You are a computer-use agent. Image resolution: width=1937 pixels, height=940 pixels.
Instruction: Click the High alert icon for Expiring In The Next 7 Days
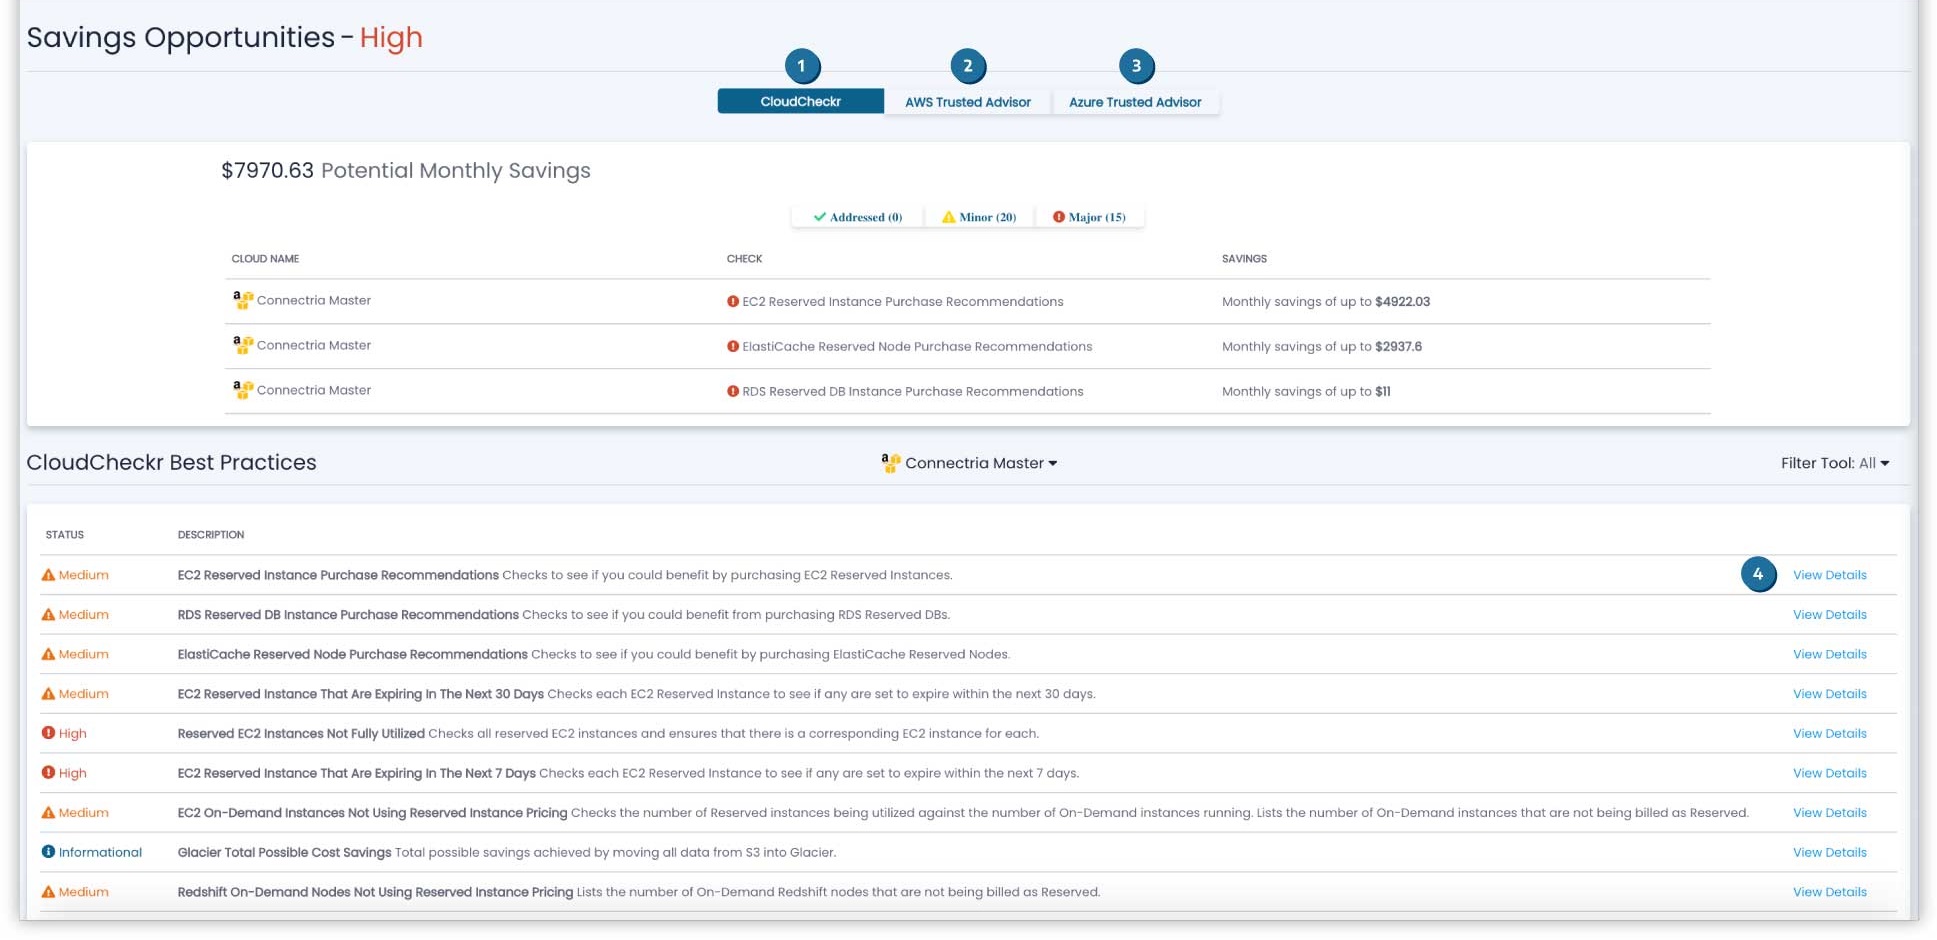48,773
